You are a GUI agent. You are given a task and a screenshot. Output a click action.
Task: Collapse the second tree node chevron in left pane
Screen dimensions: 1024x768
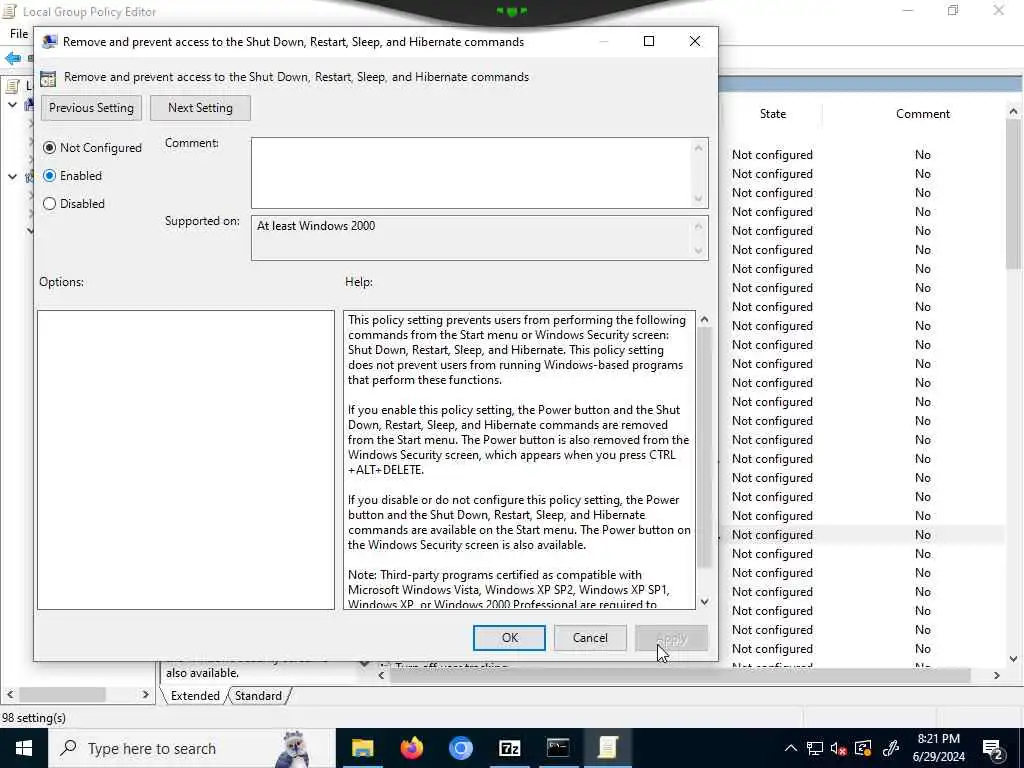[x=12, y=176]
